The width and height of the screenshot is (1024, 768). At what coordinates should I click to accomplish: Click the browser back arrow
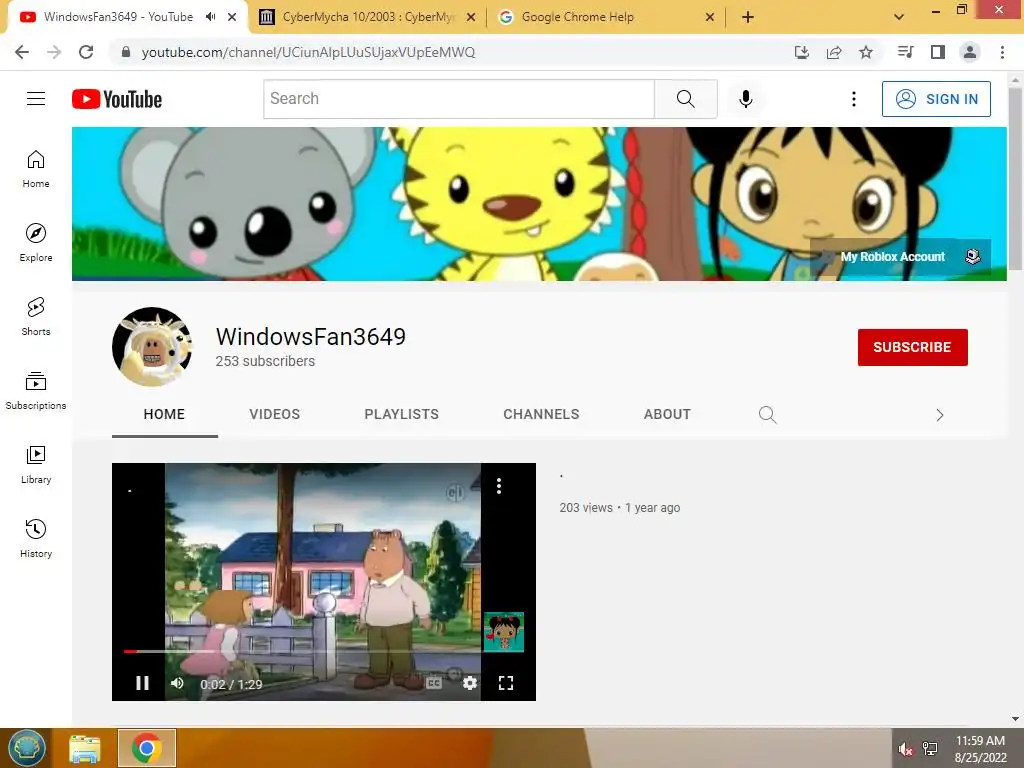22,52
